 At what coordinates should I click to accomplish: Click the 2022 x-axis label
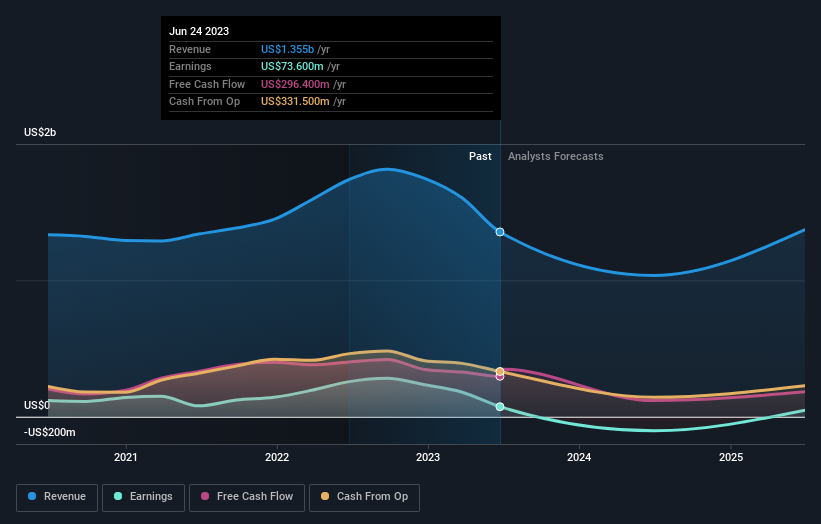(277, 457)
